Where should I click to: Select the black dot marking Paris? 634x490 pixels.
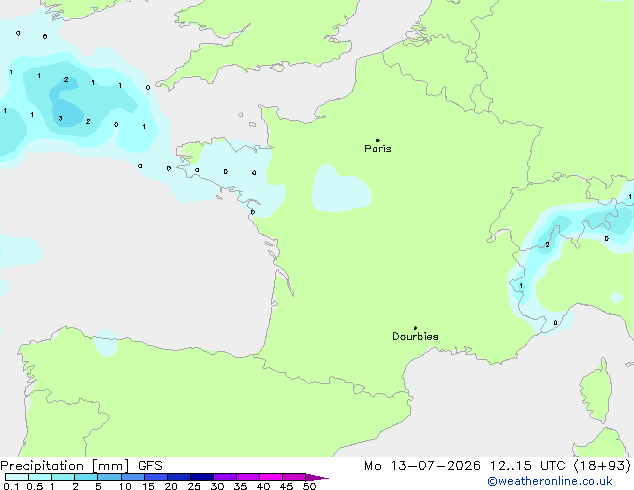378,140
